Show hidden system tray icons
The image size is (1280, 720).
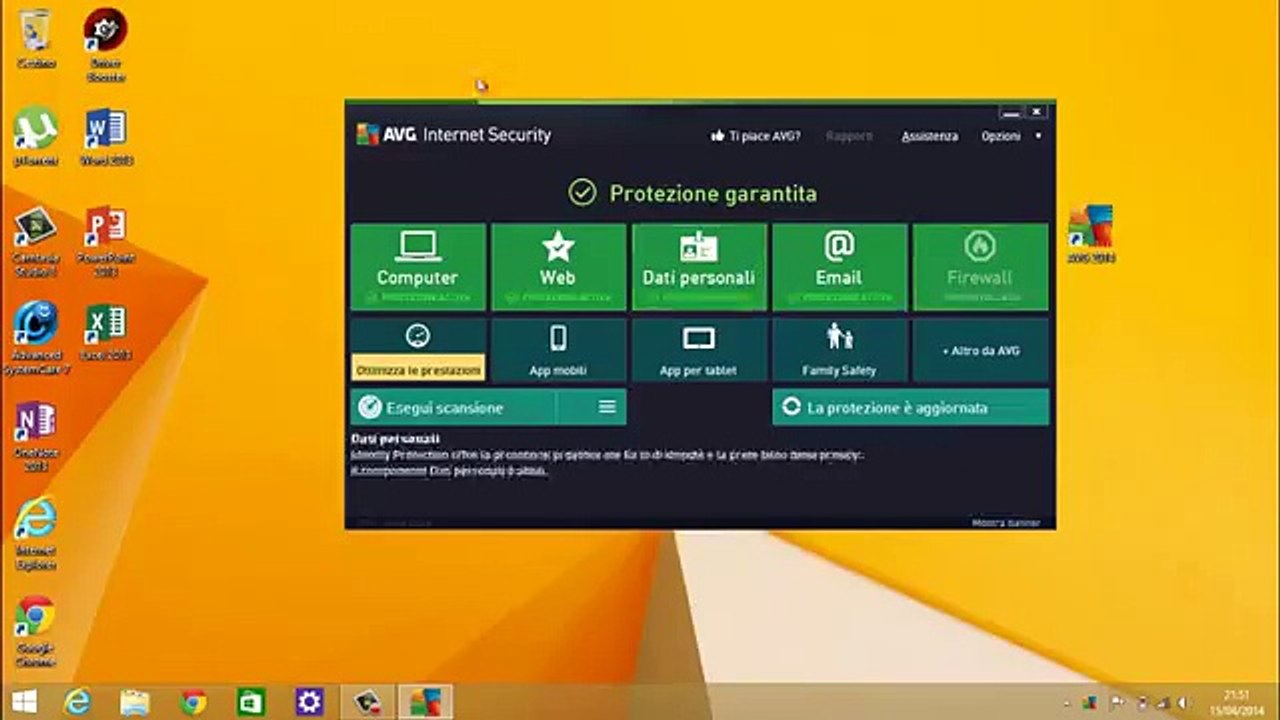(1069, 702)
